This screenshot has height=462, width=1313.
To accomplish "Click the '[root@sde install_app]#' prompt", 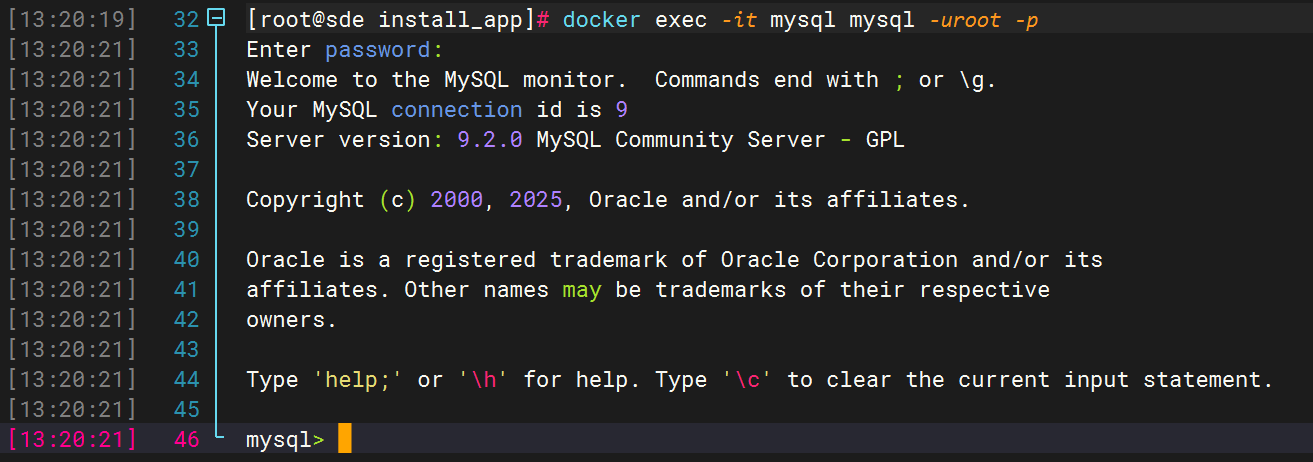I will pos(398,19).
